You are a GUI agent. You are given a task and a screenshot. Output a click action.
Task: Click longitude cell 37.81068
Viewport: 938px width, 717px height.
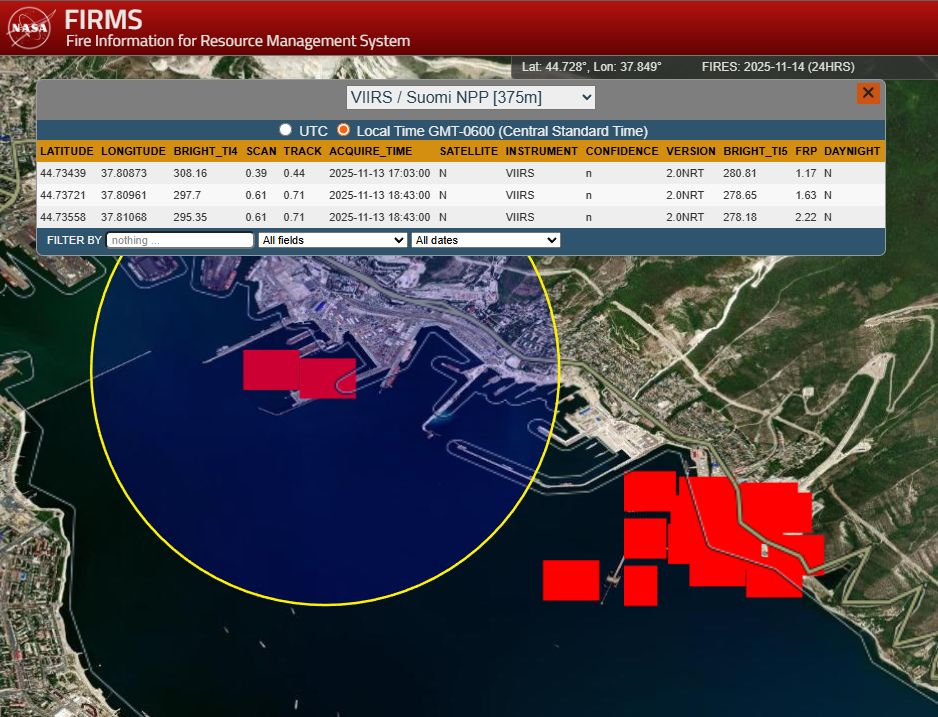(x=123, y=217)
